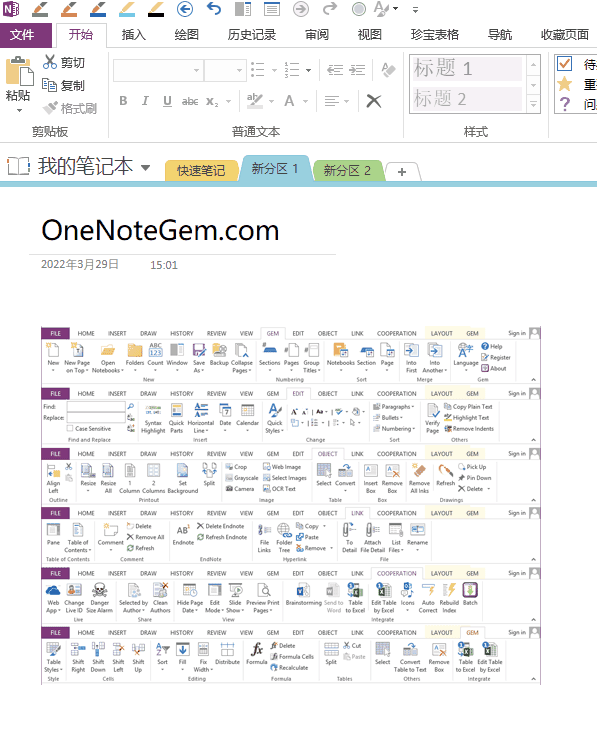Click the Forward navigation arrow
This screenshot has height=751, width=597.
(x=301, y=9)
